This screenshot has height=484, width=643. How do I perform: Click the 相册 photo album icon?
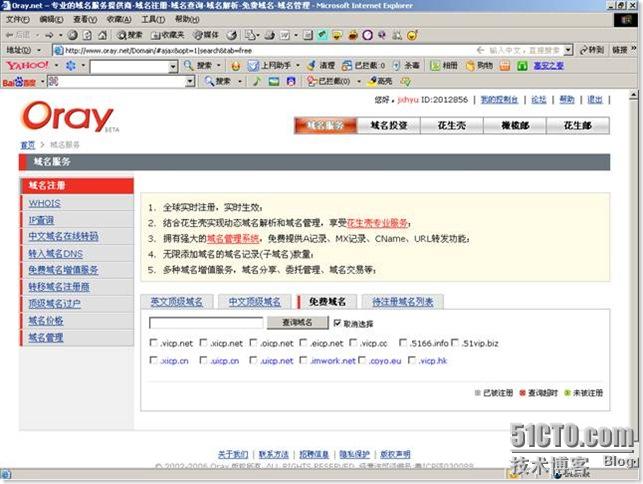(x=435, y=65)
